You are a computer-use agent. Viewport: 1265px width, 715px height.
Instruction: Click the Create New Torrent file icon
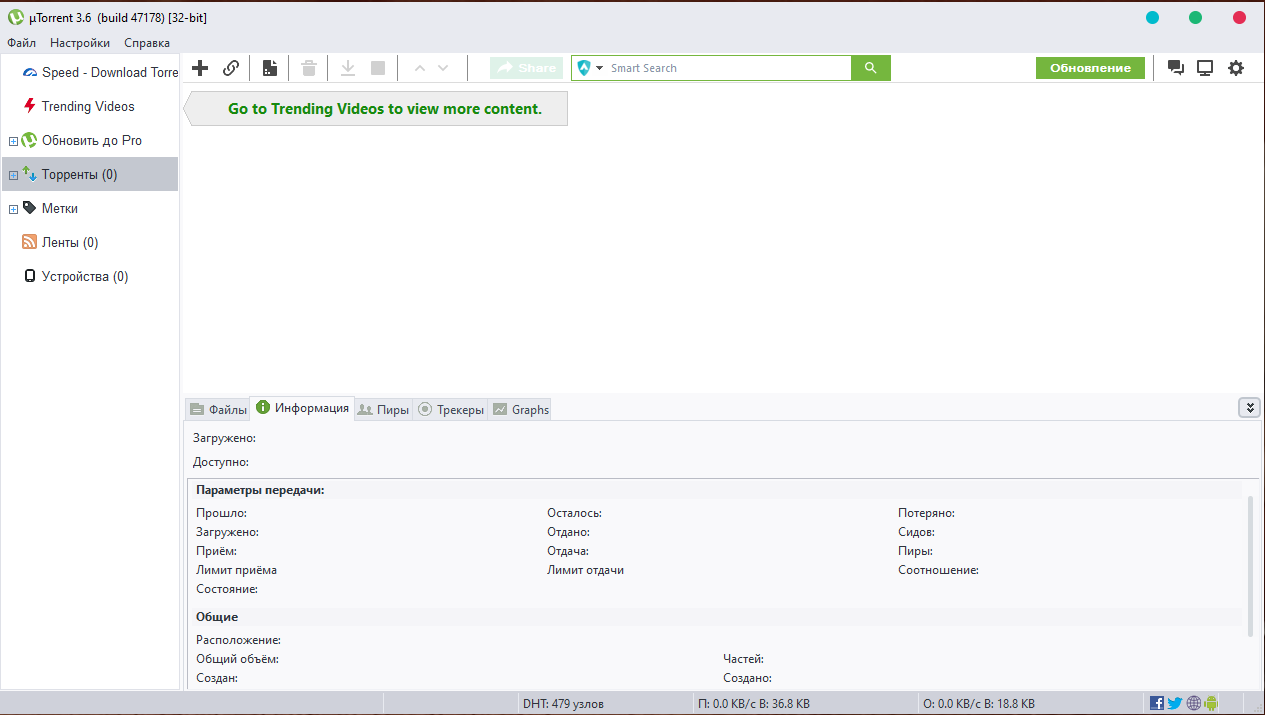point(269,68)
